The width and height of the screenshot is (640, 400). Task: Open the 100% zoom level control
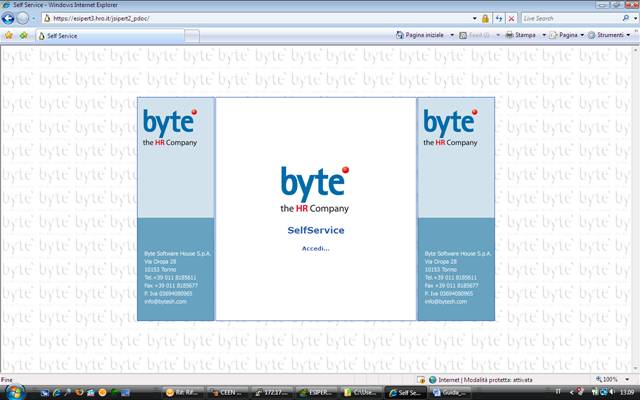tap(607, 379)
